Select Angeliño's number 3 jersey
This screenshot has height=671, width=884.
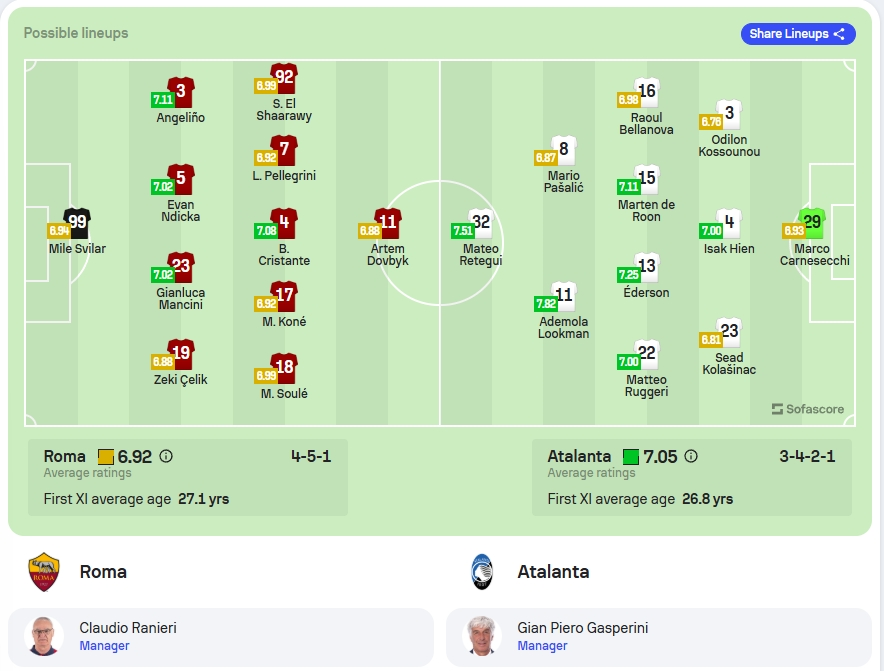pyautogui.click(x=180, y=92)
